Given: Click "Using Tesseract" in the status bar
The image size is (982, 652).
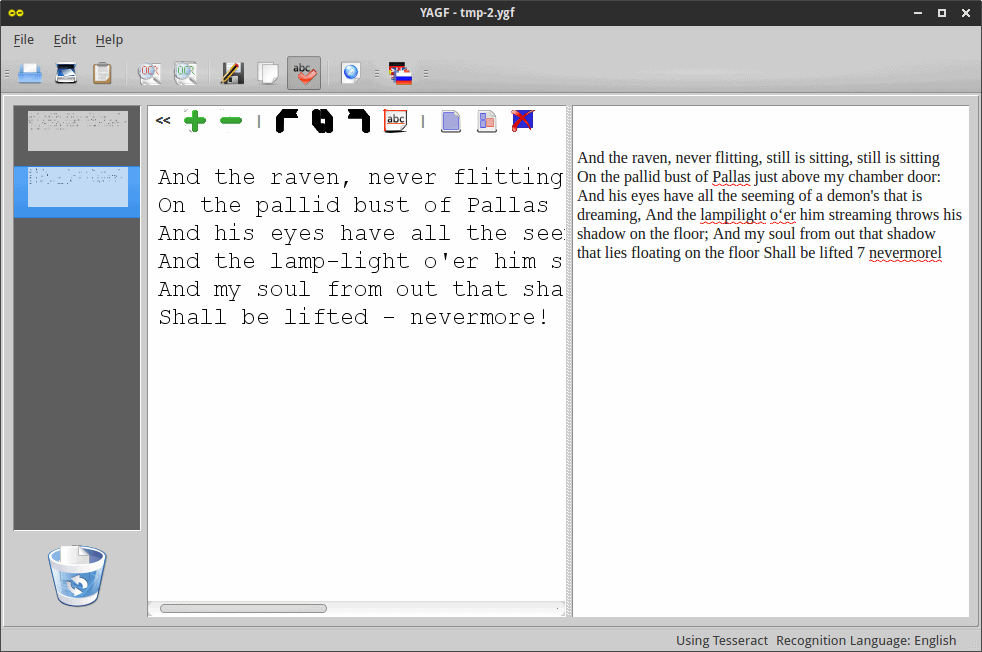Looking at the screenshot, I should tap(721, 640).
